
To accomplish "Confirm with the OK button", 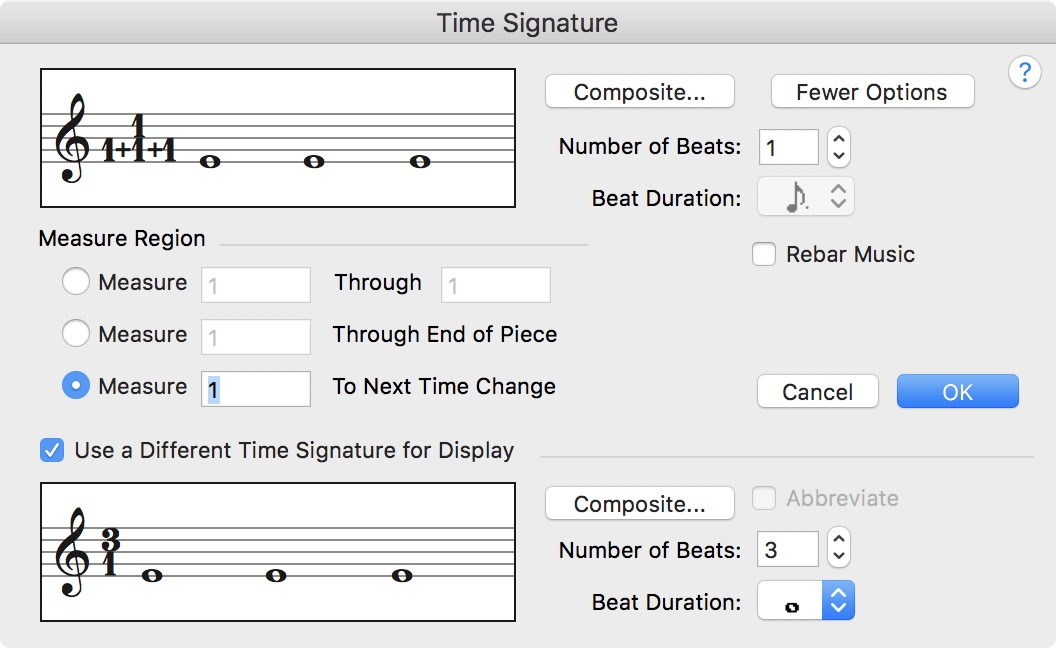I will (x=957, y=391).
